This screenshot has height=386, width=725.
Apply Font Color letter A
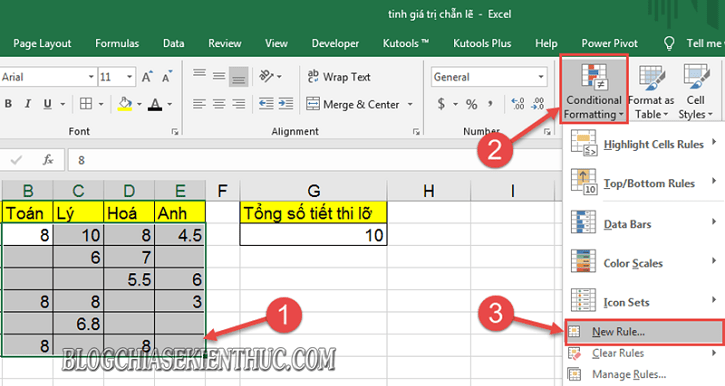155,104
